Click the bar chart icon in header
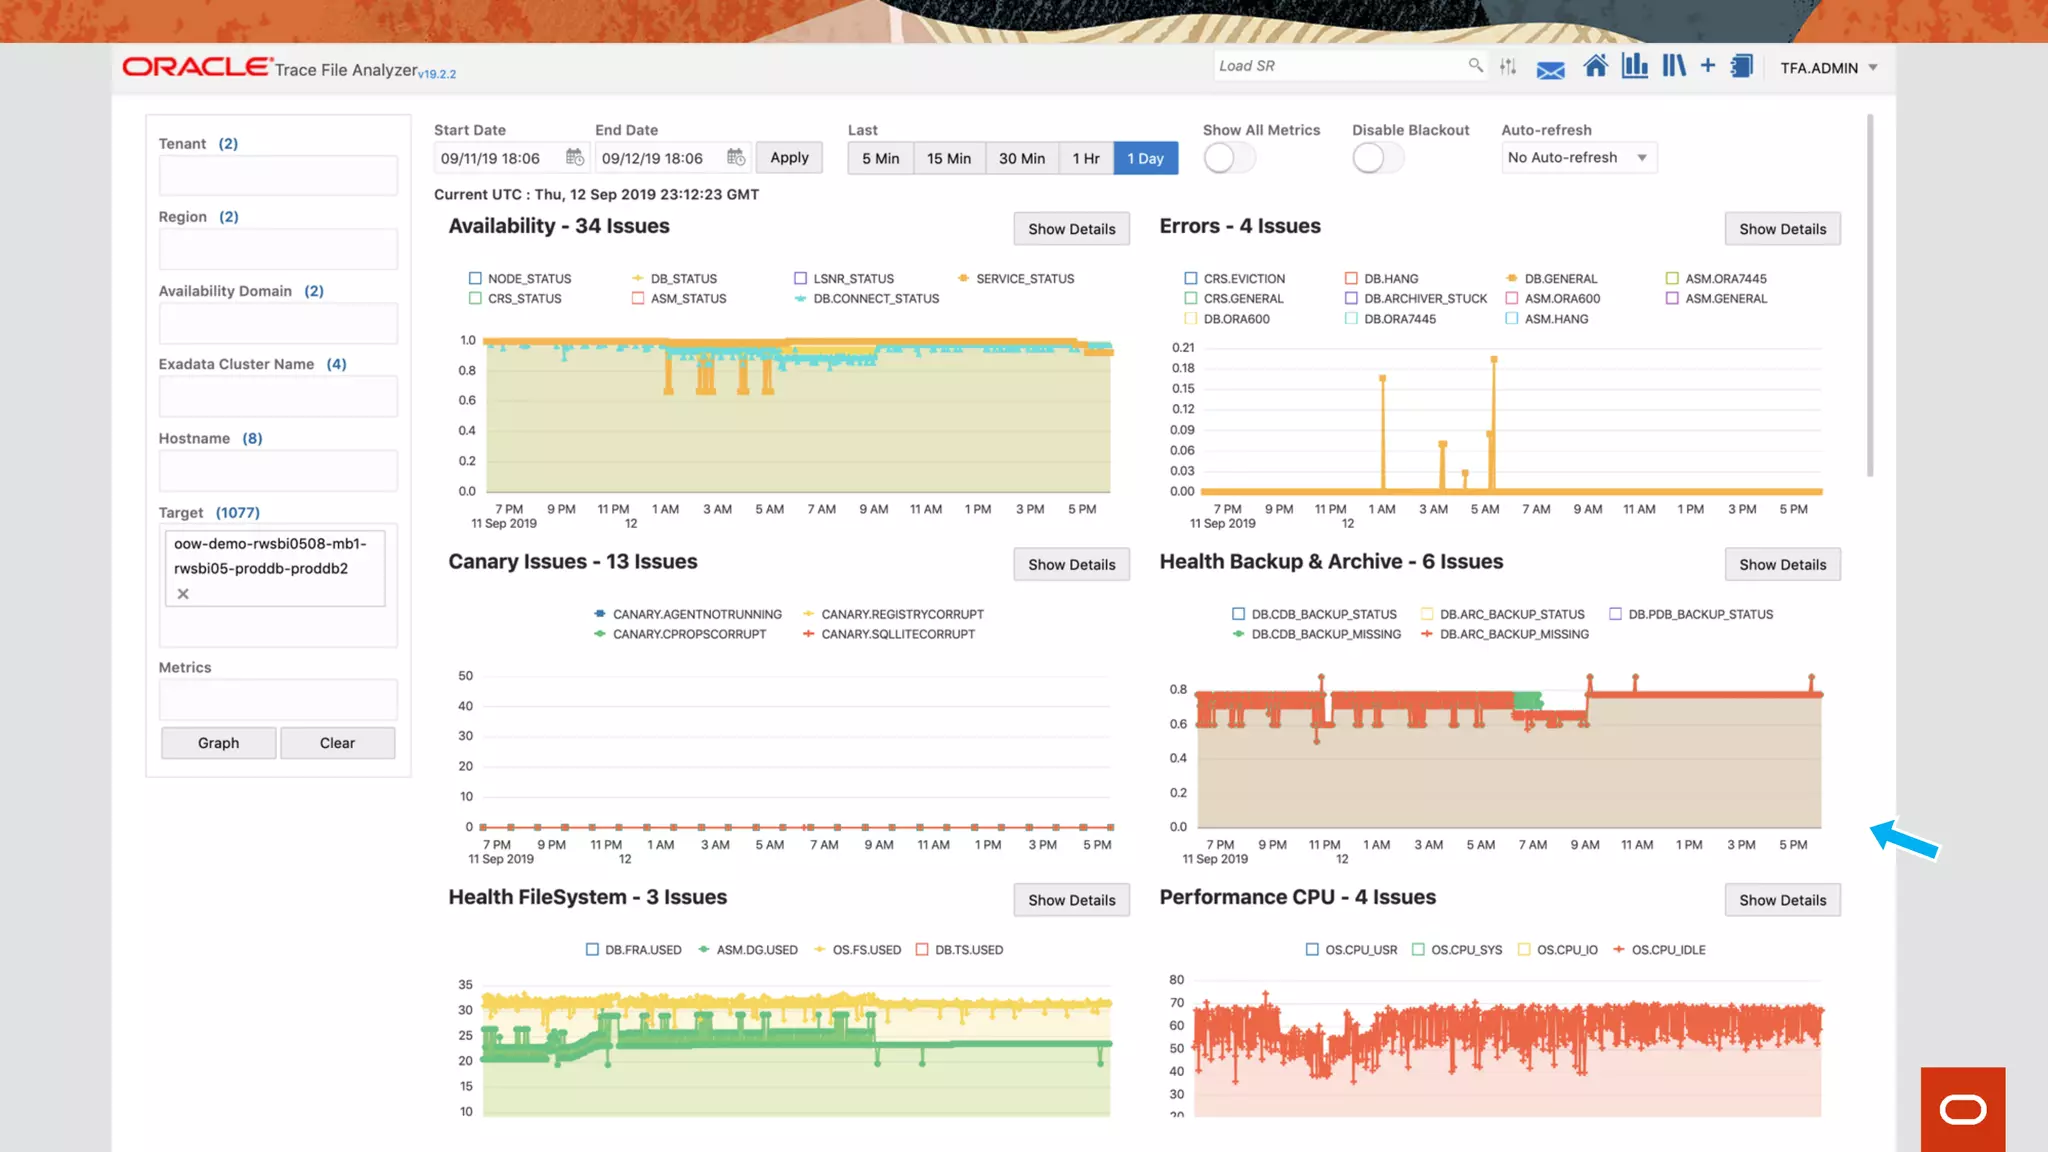 click(1635, 67)
